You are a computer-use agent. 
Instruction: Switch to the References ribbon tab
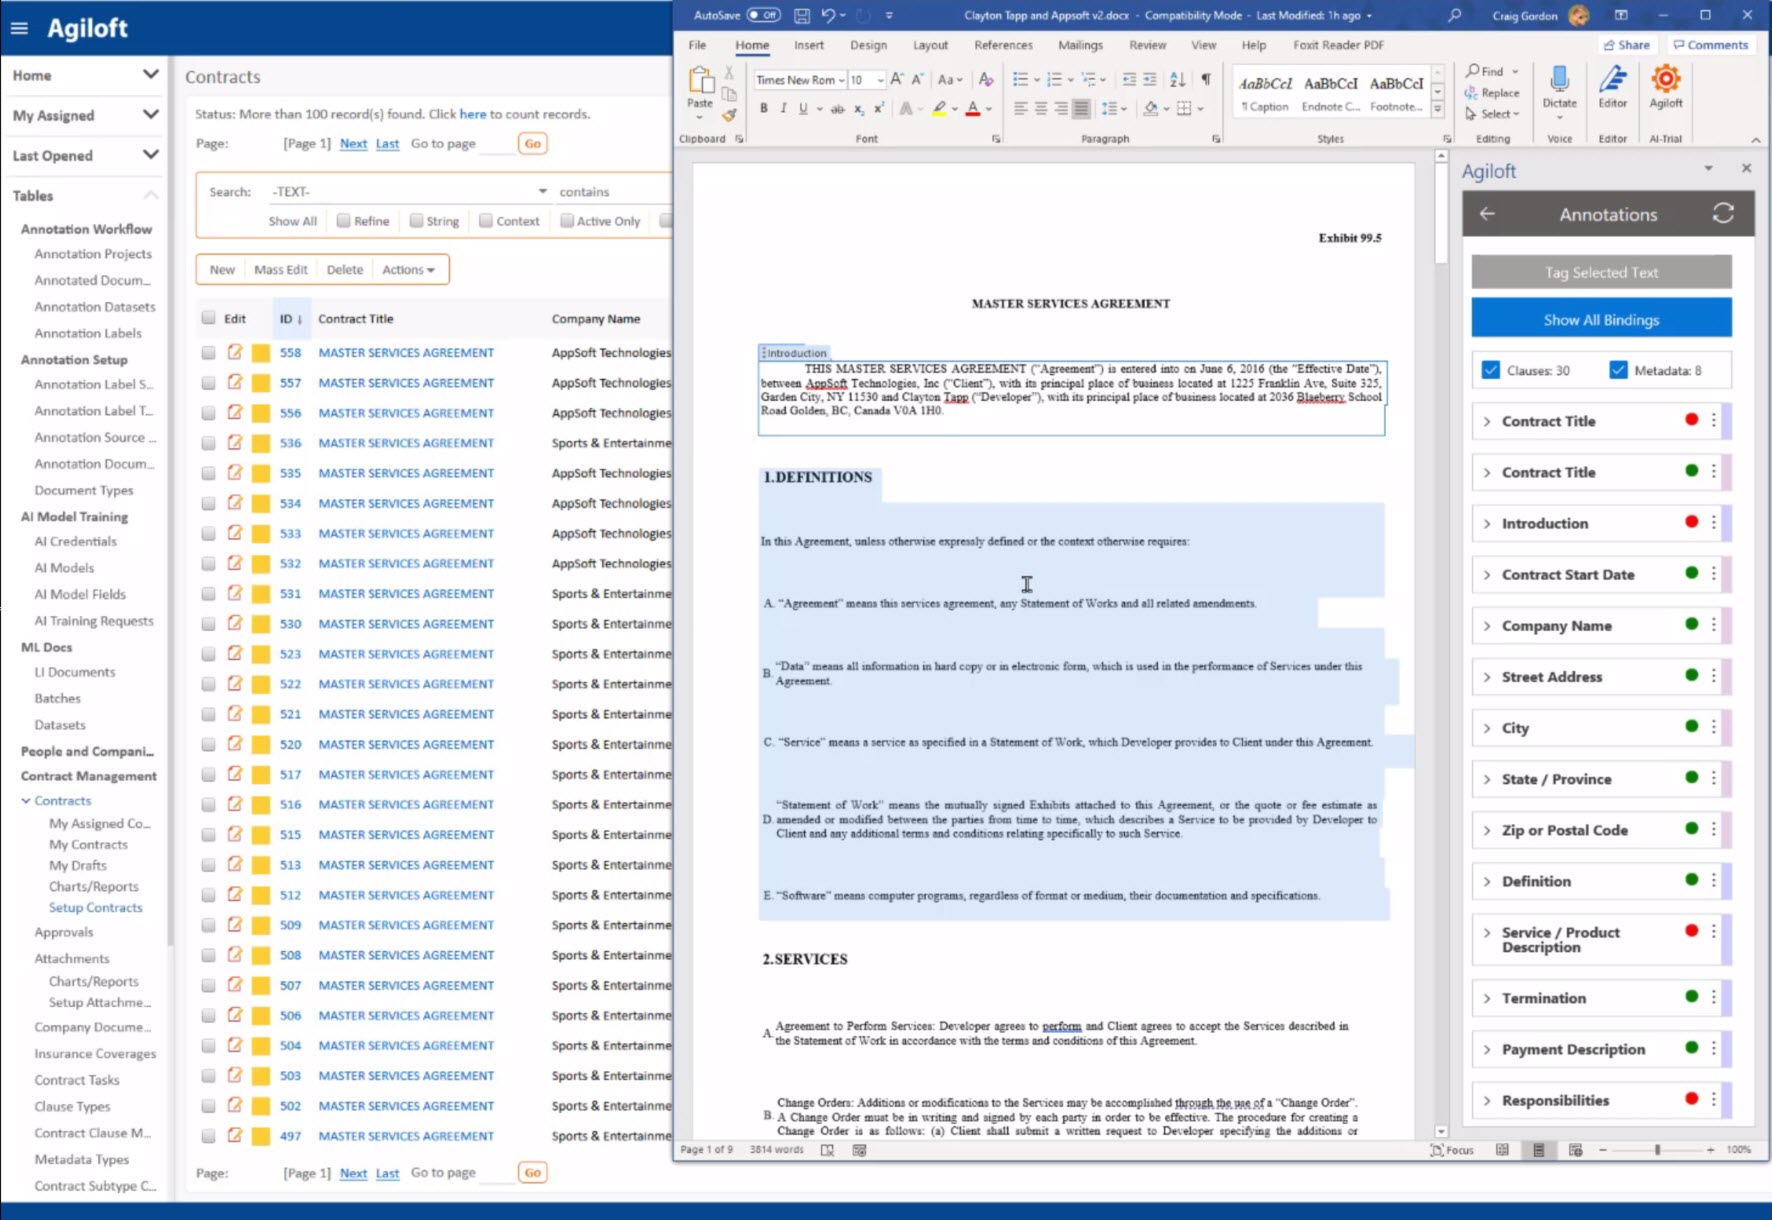coord(1003,45)
